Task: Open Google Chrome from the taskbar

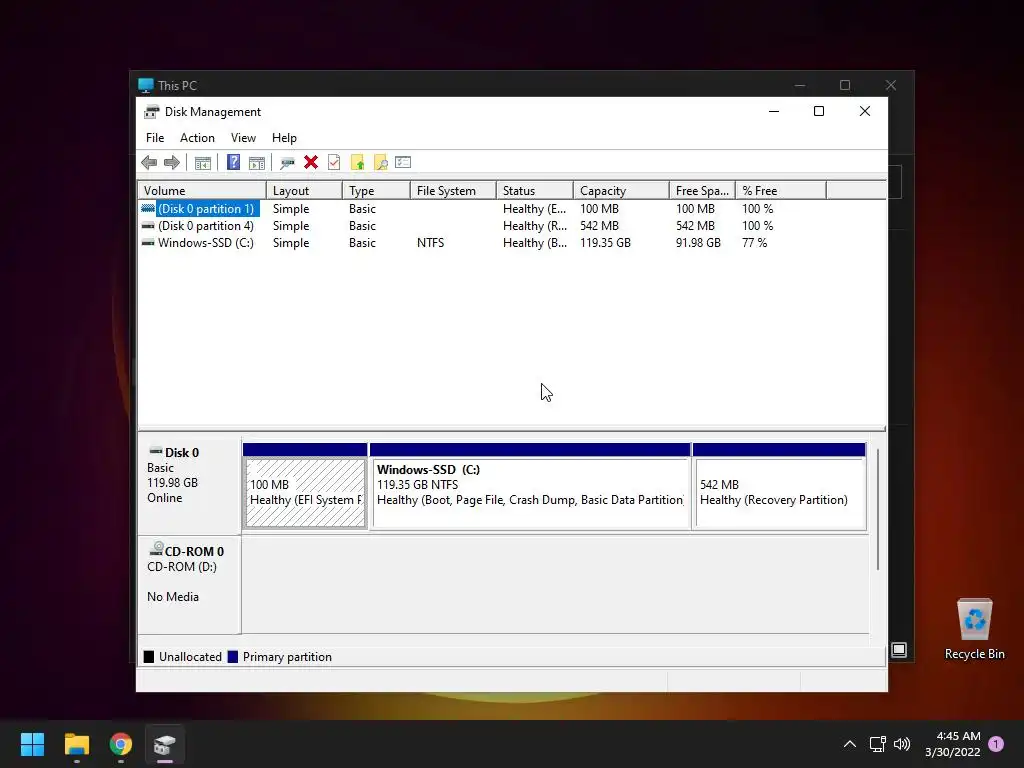Action: (121, 744)
